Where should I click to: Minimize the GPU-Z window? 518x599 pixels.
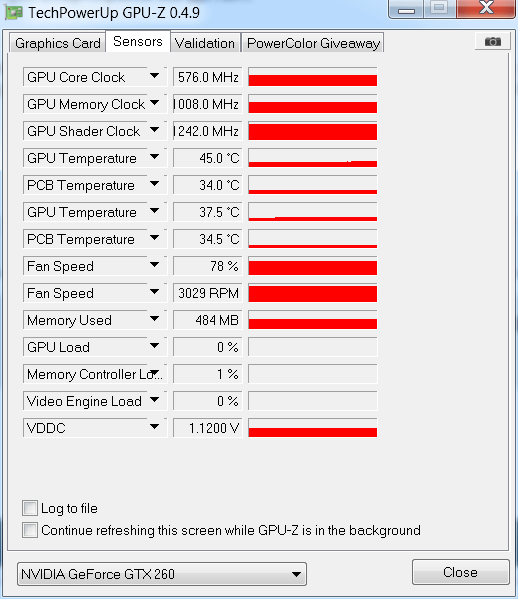pyautogui.click(x=406, y=9)
